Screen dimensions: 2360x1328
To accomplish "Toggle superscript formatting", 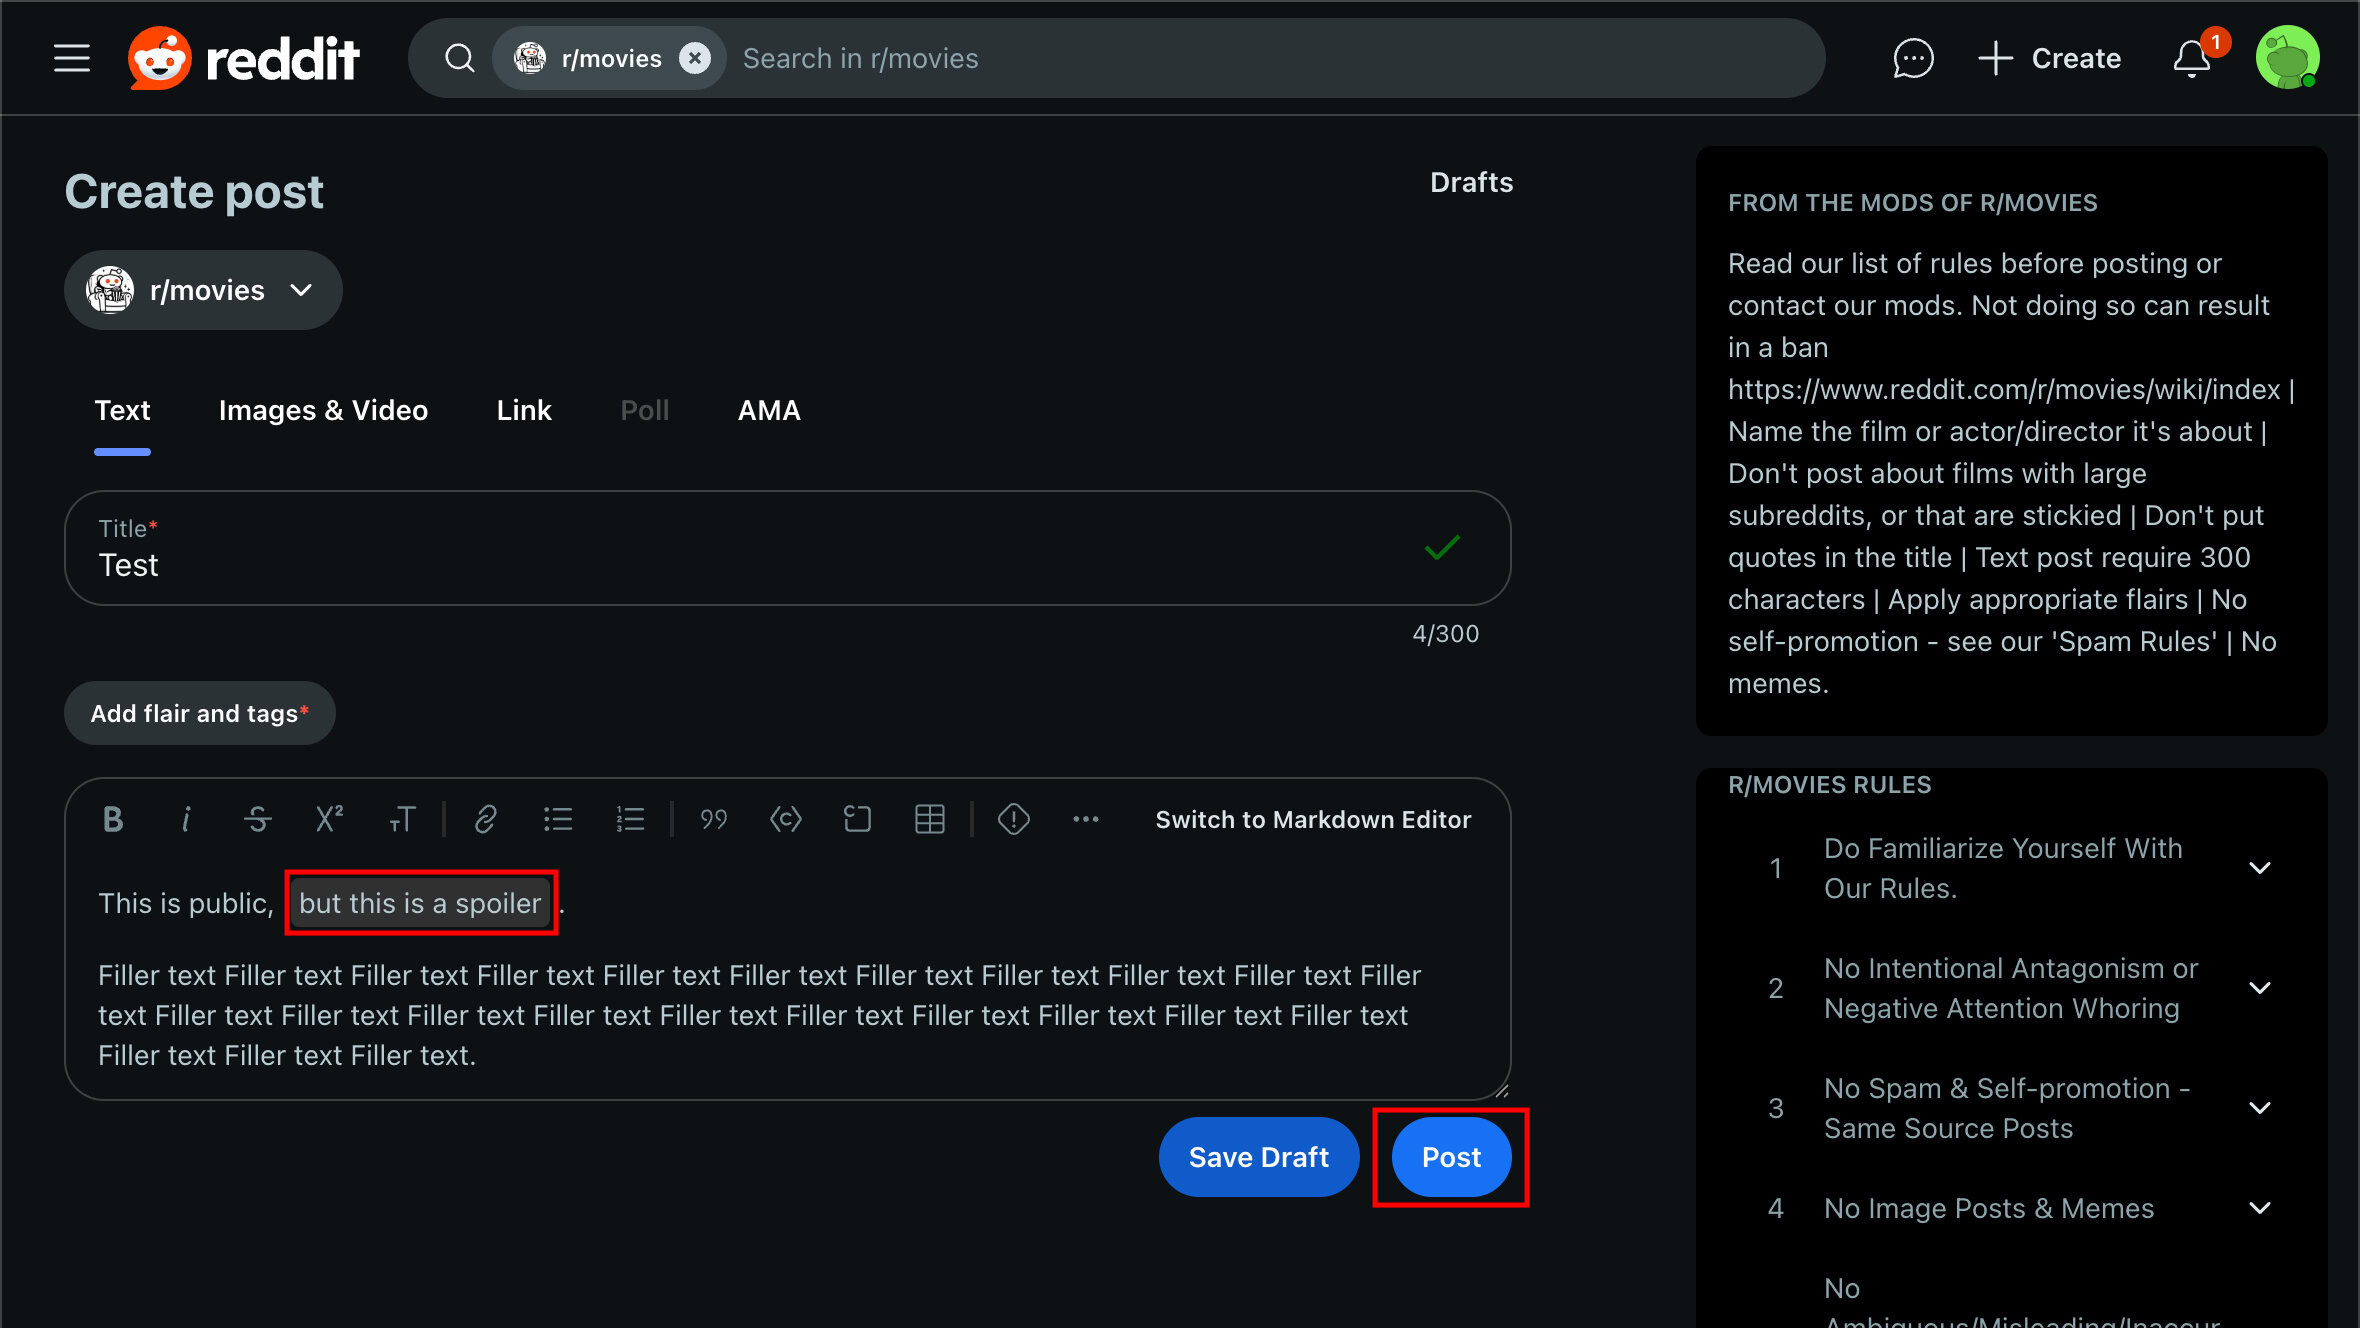I will [x=329, y=819].
